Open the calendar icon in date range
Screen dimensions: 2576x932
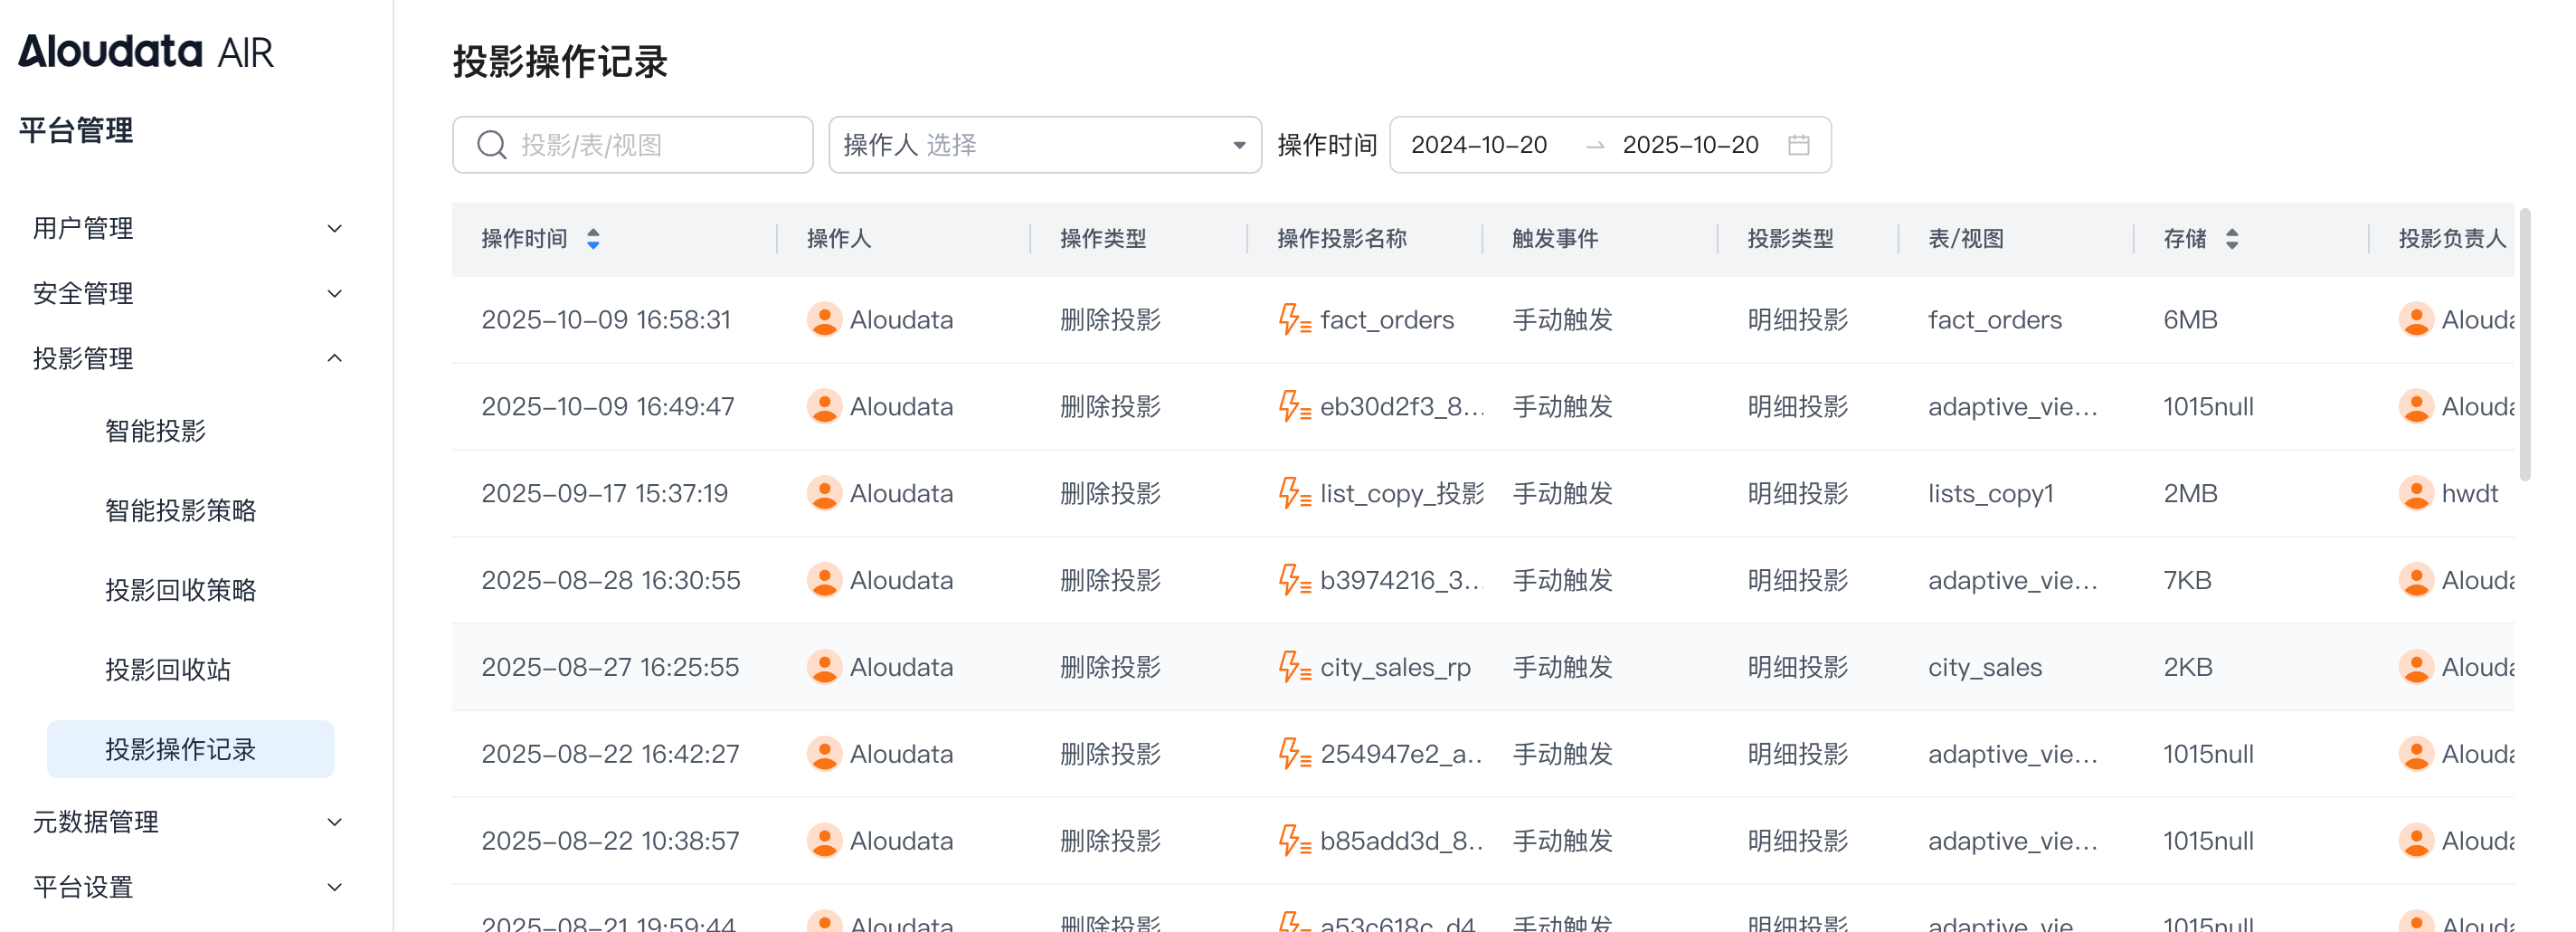(1798, 145)
